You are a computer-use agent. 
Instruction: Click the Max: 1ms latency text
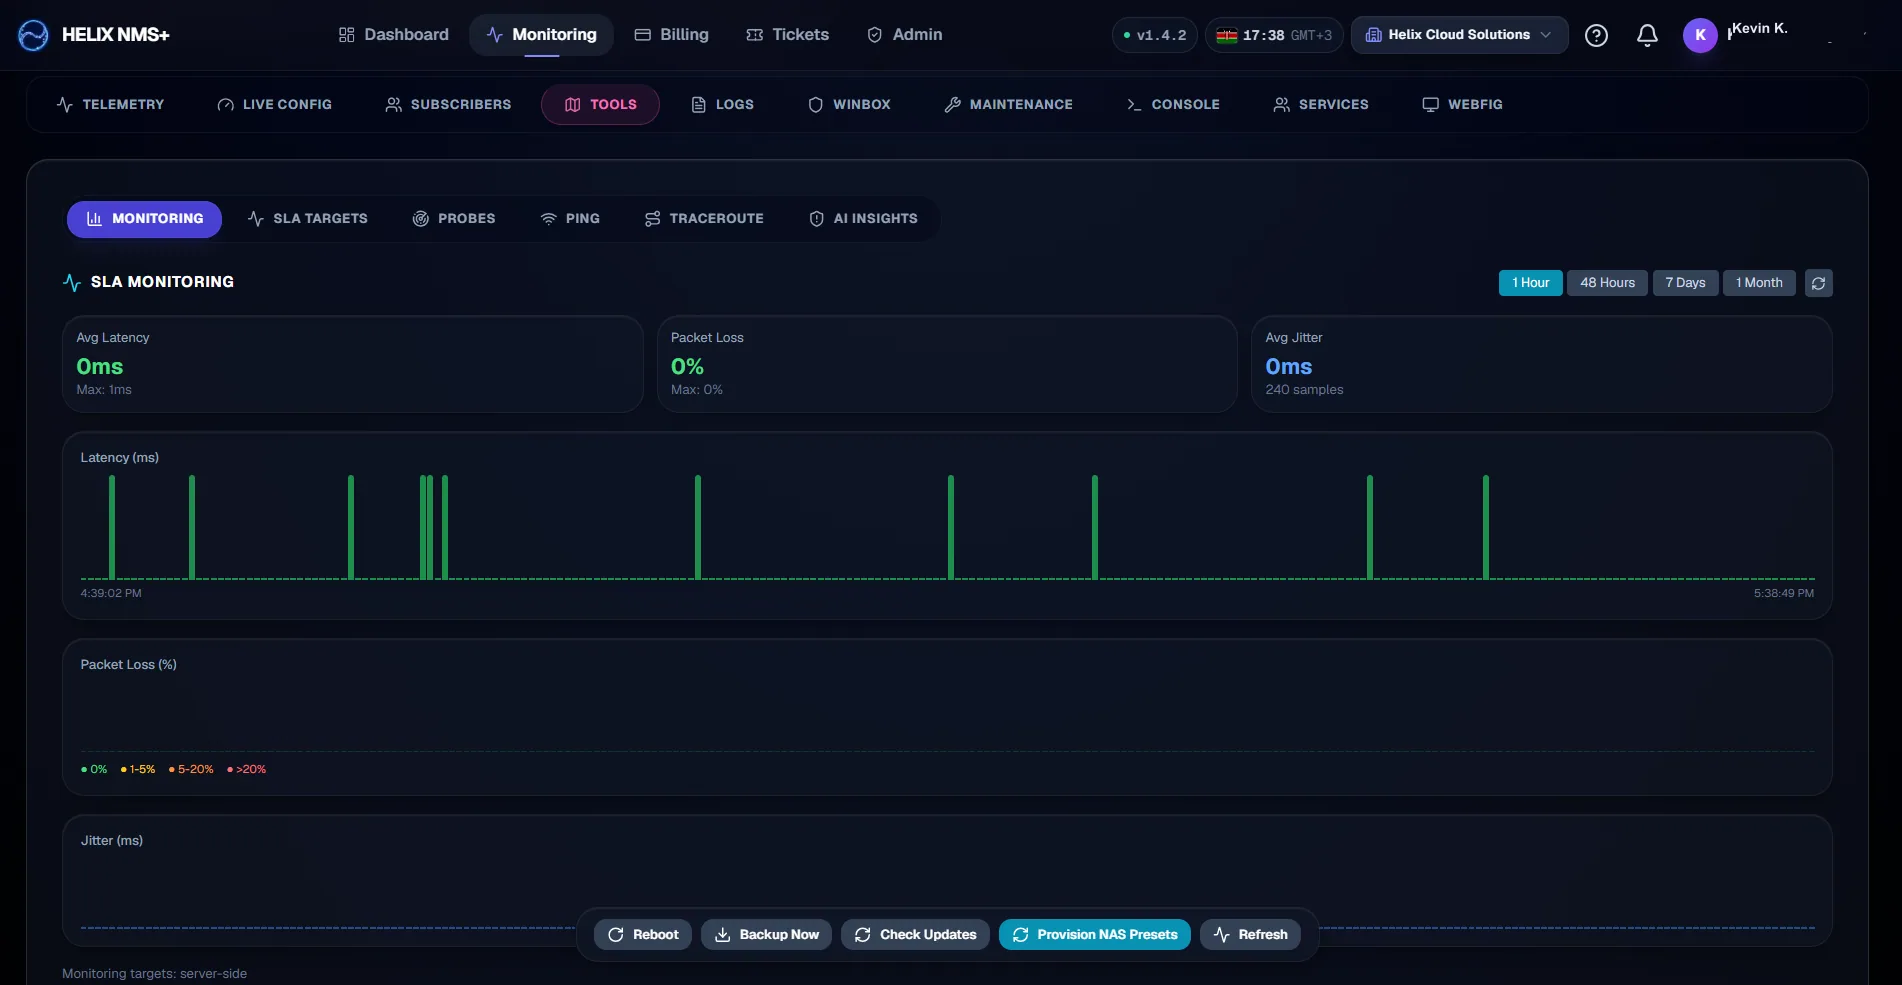click(104, 390)
